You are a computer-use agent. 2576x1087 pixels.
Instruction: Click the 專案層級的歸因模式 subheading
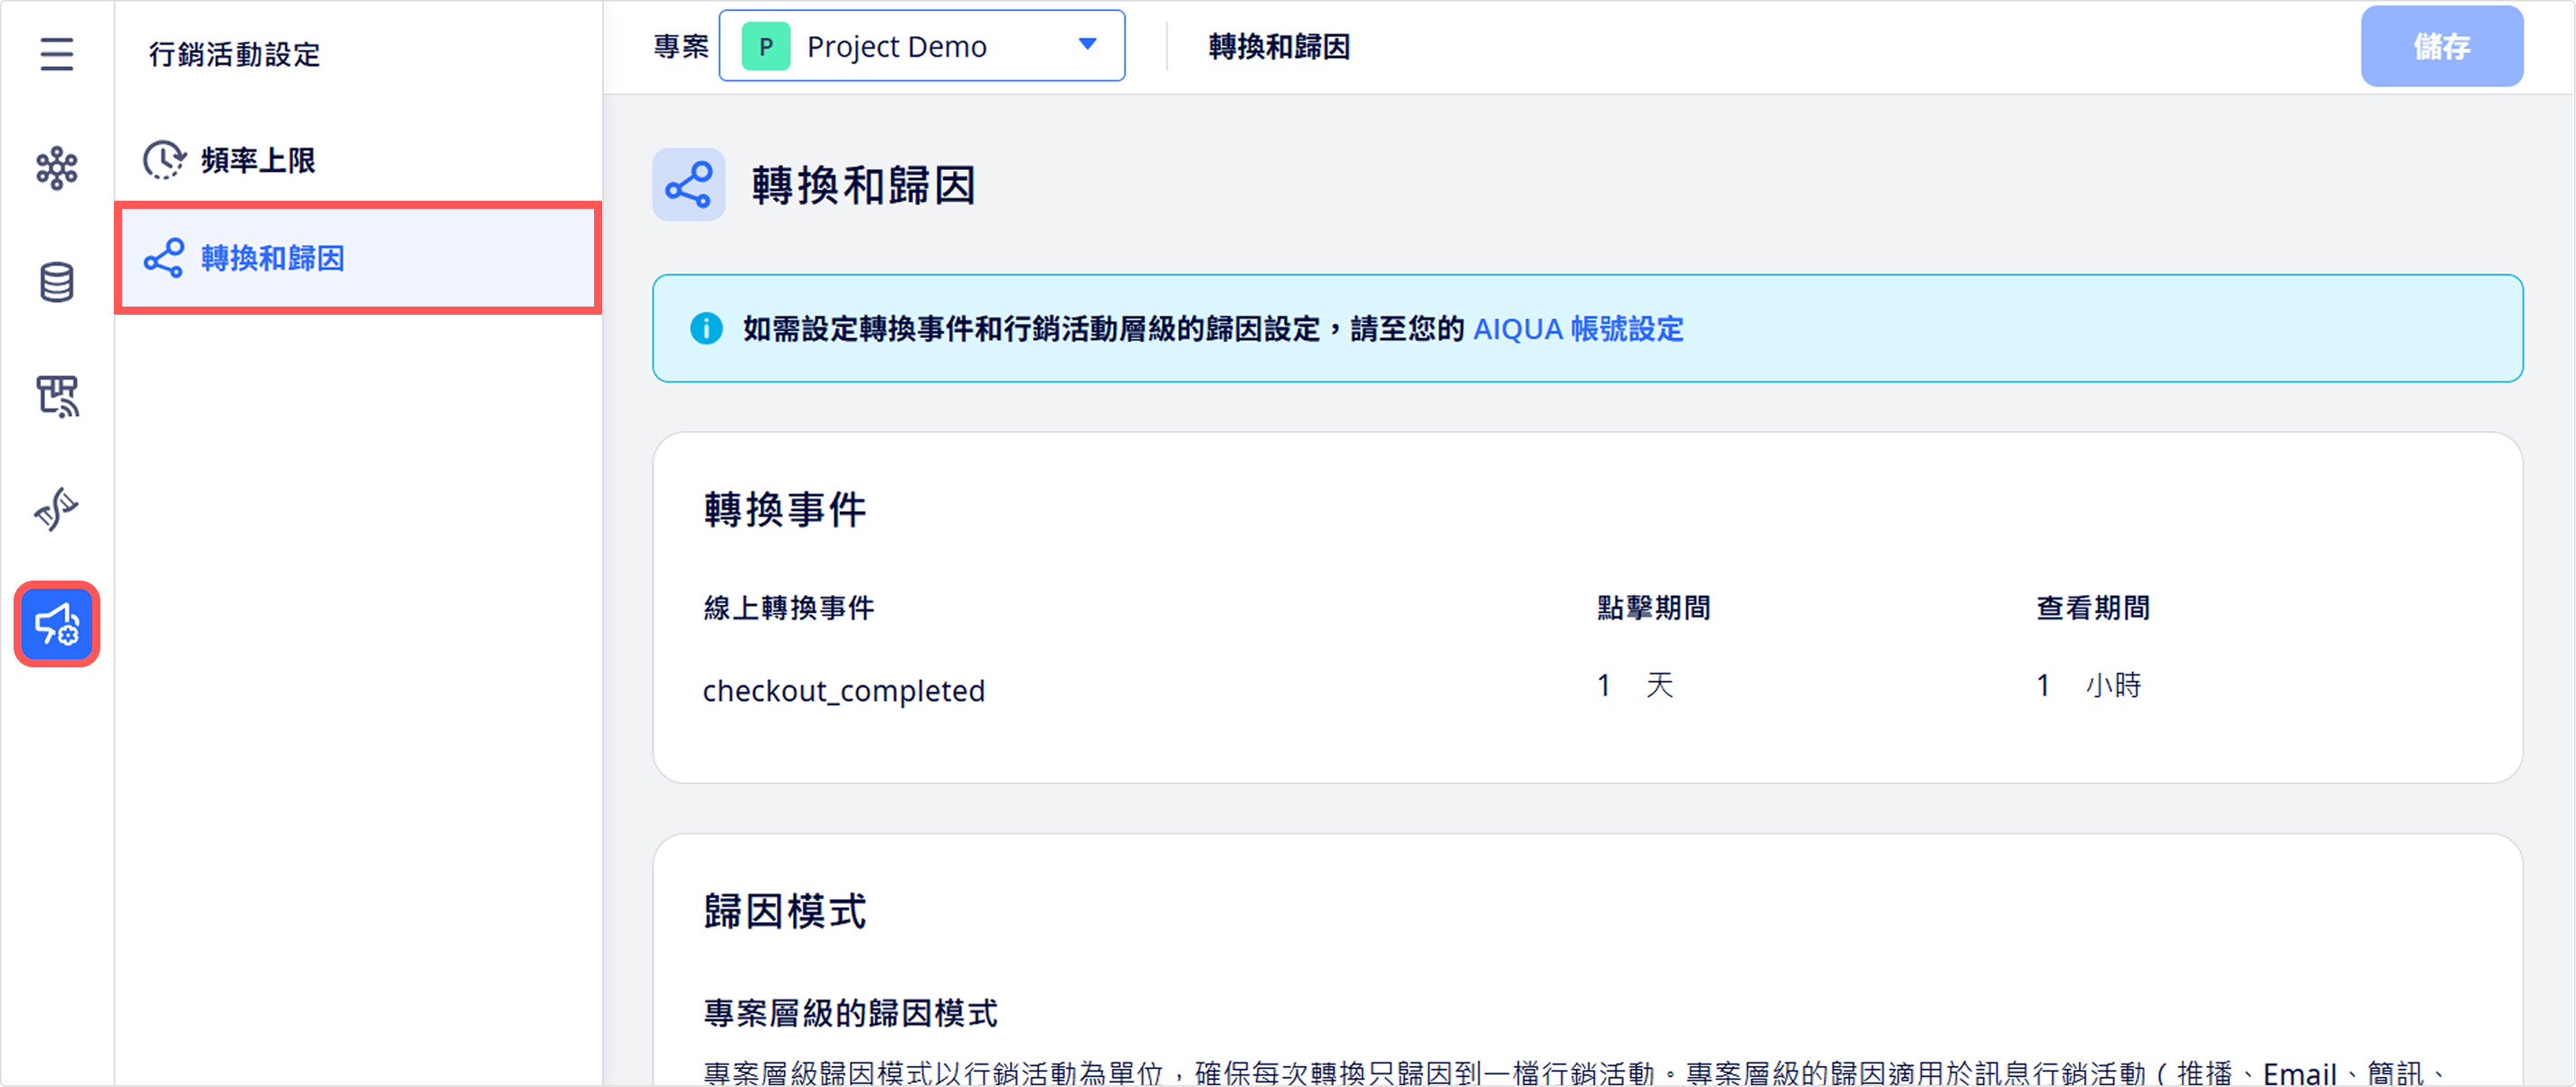(850, 1014)
